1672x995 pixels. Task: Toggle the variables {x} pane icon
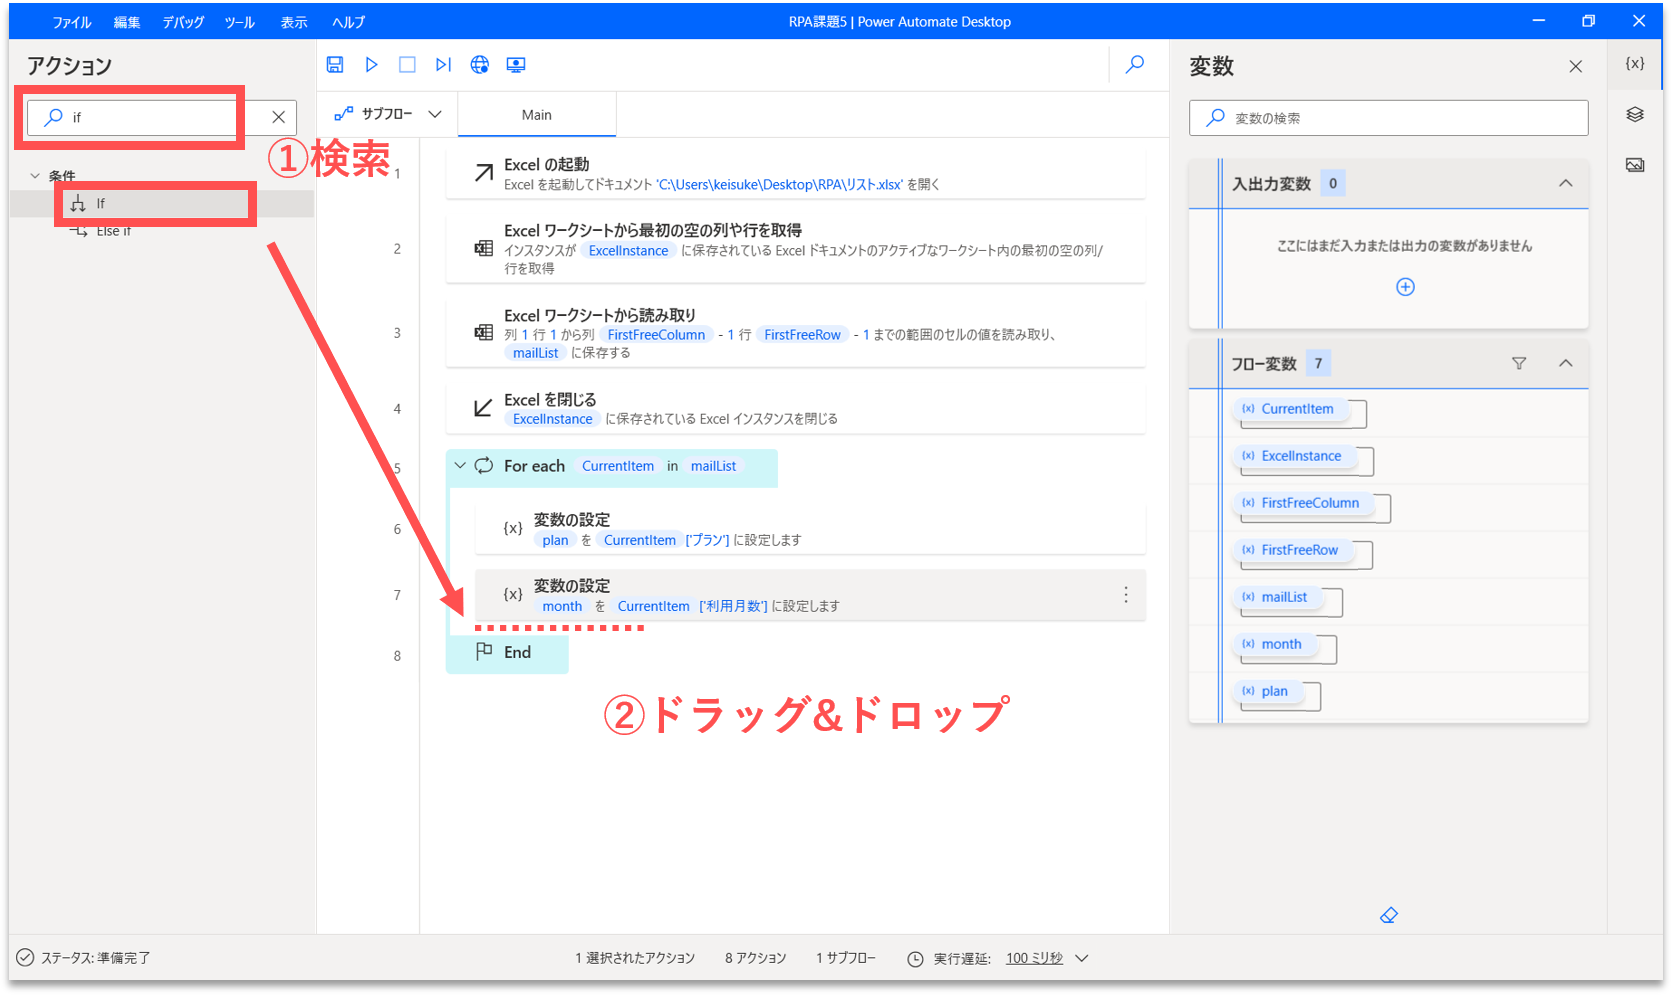pyautogui.click(x=1635, y=63)
